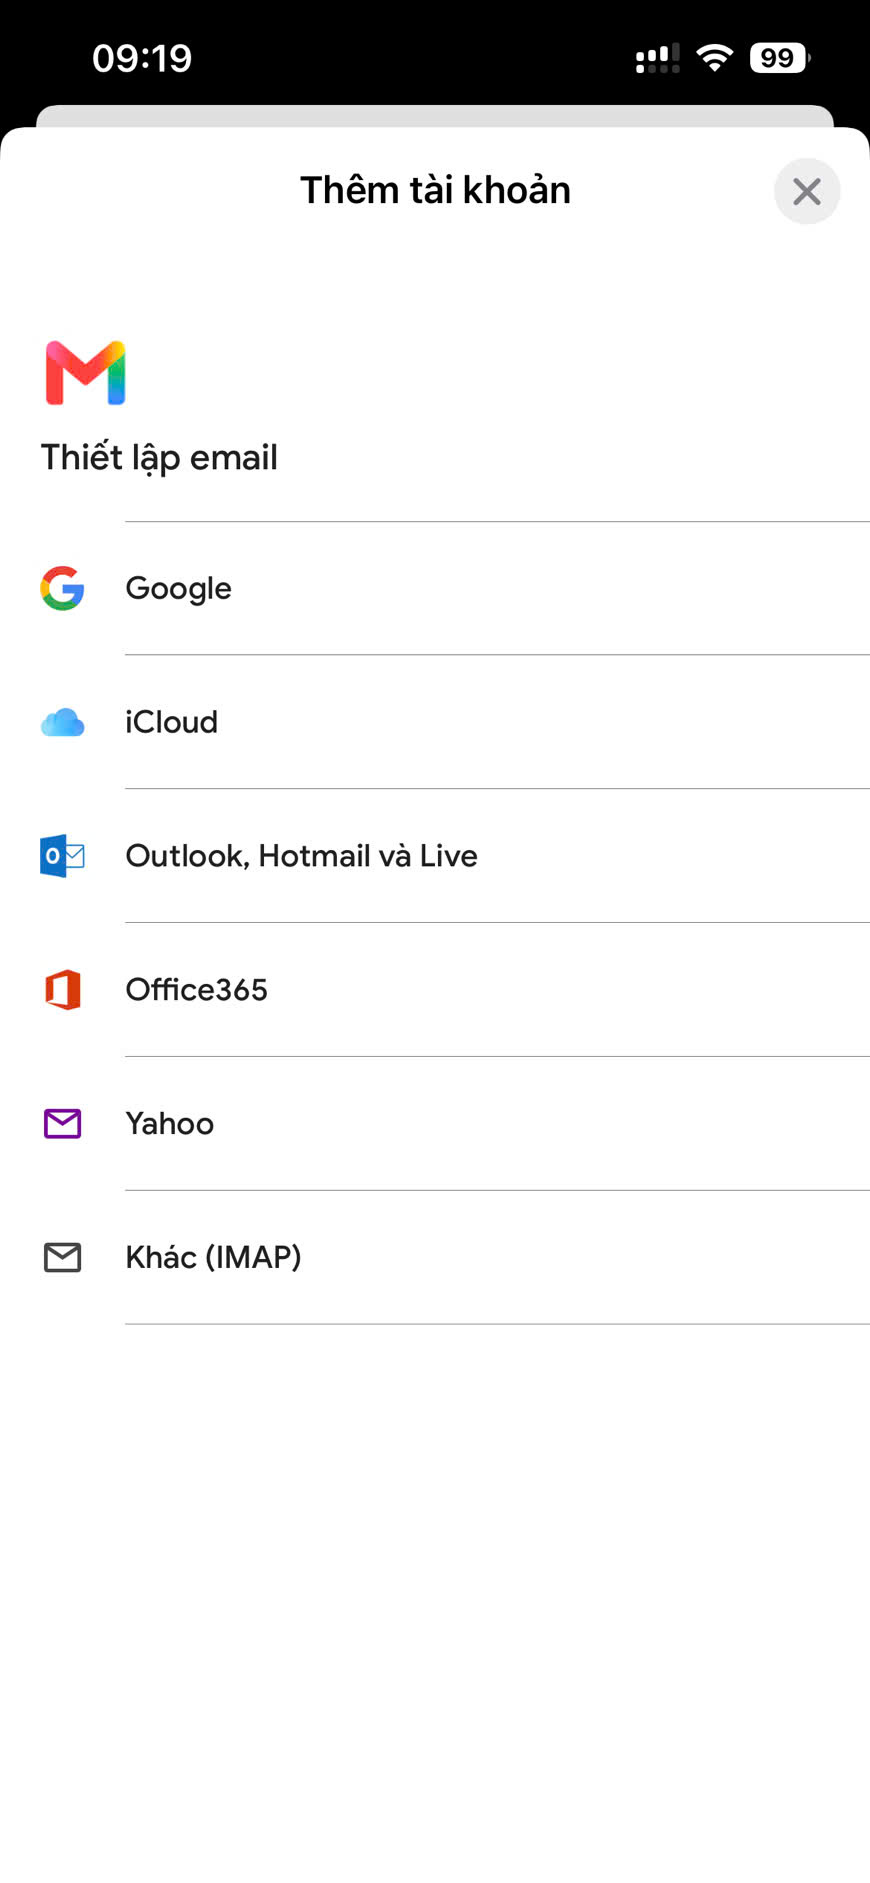Tap the Thêm tài khoản title
The height and width of the screenshot is (1883, 870).
[x=436, y=190]
